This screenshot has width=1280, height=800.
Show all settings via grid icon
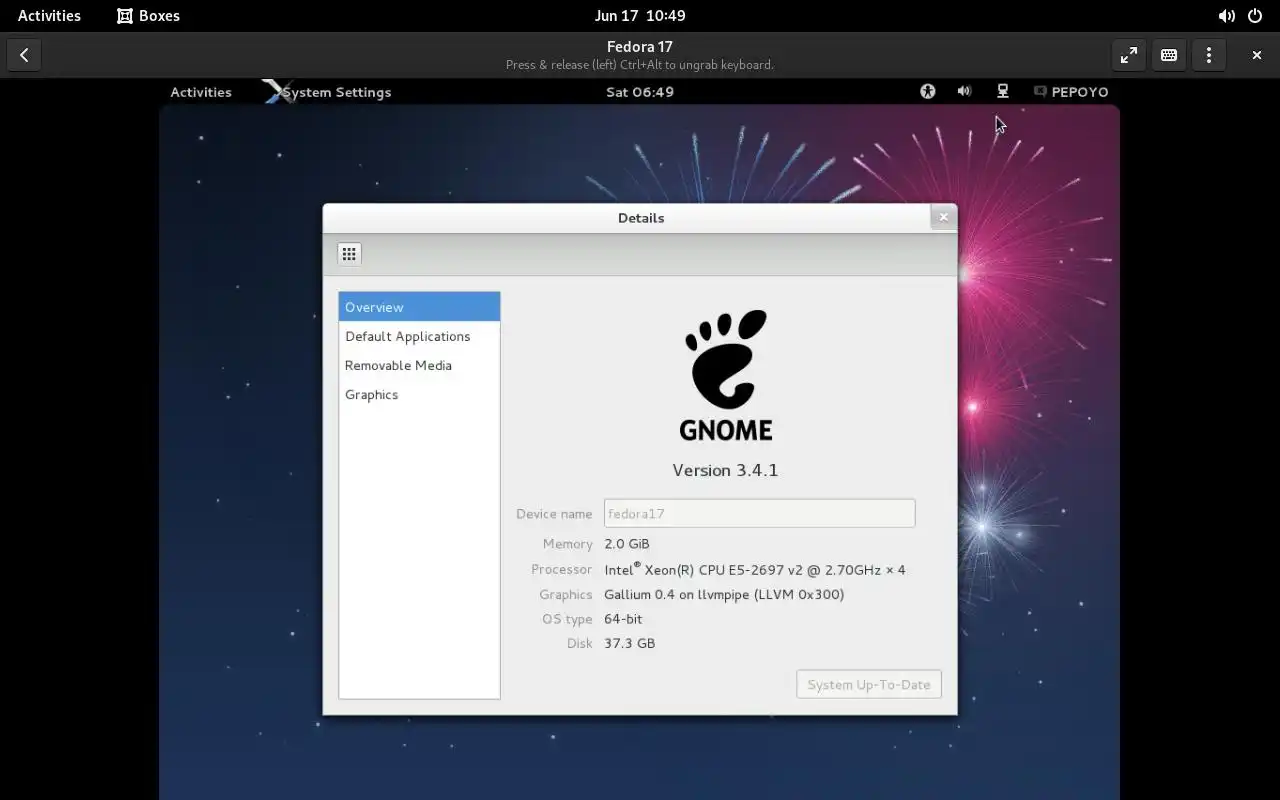[349, 254]
